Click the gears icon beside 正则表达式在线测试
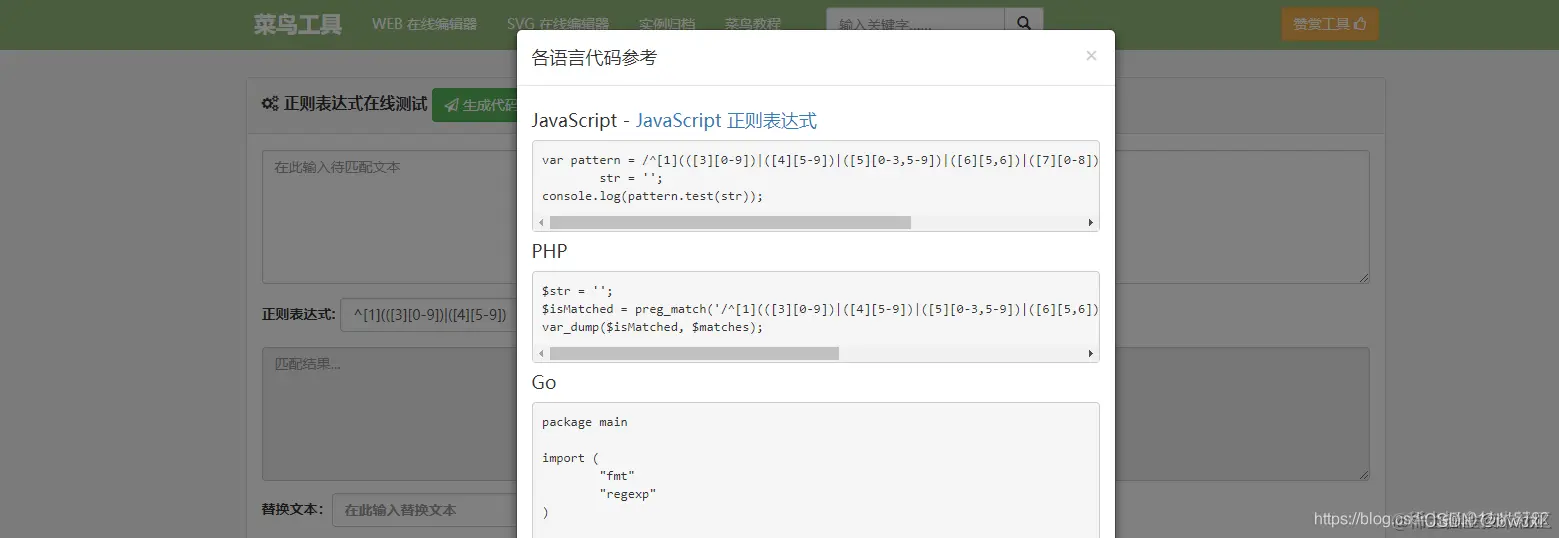This screenshot has width=1559, height=538. [270, 104]
